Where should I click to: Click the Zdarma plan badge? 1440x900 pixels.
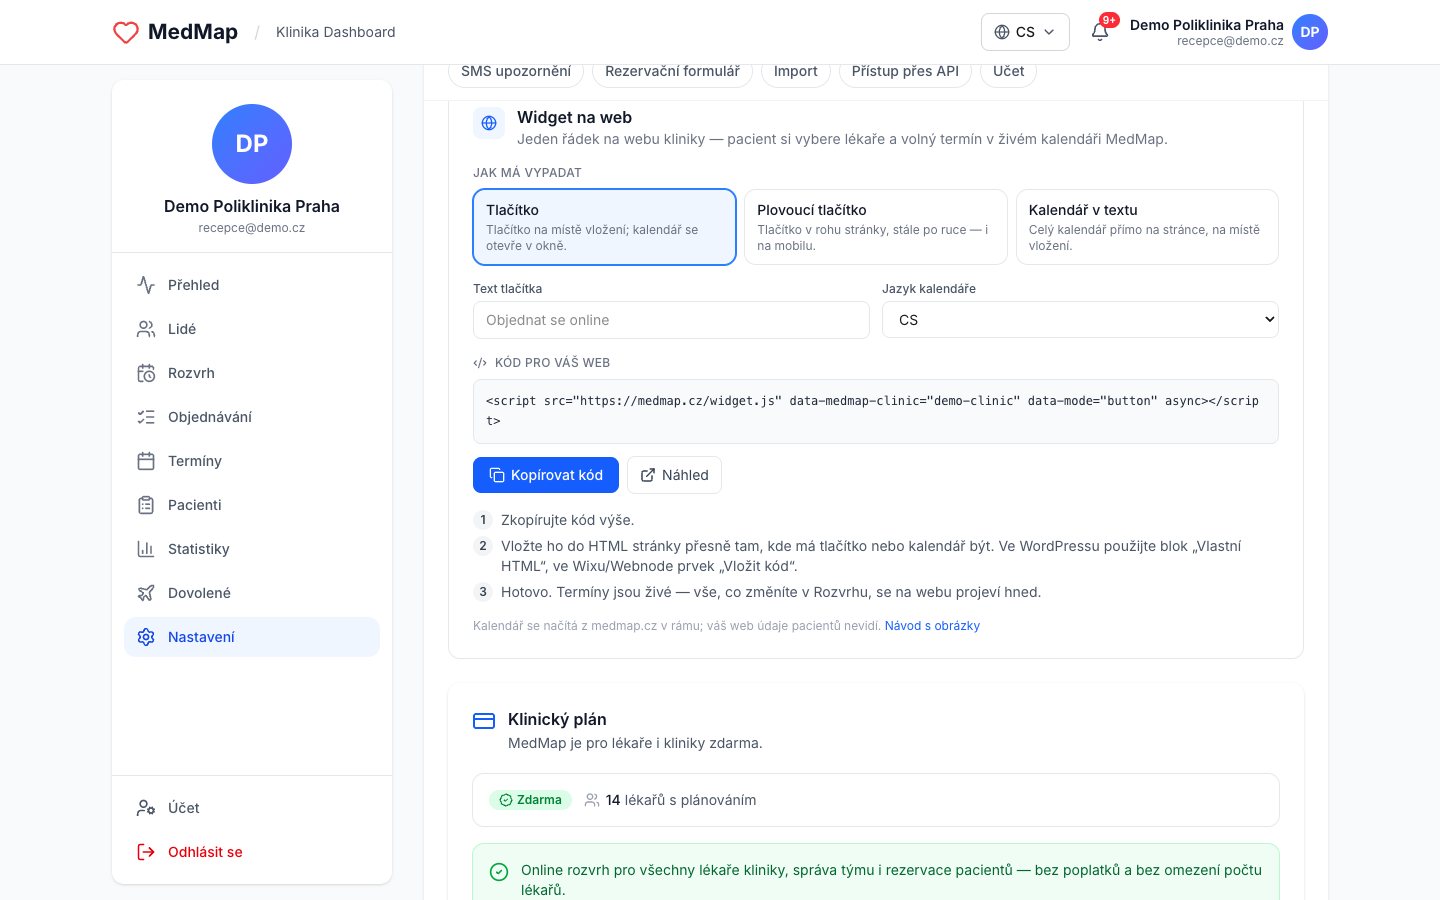[x=530, y=800]
